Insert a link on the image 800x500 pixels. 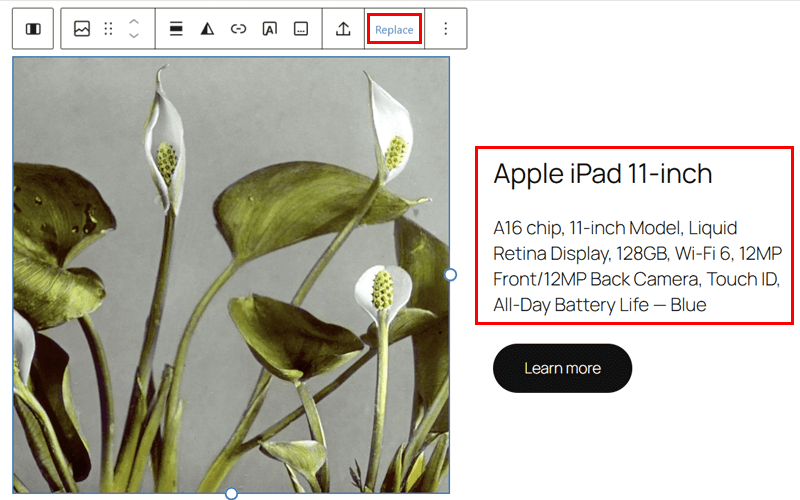coord(238,29)
